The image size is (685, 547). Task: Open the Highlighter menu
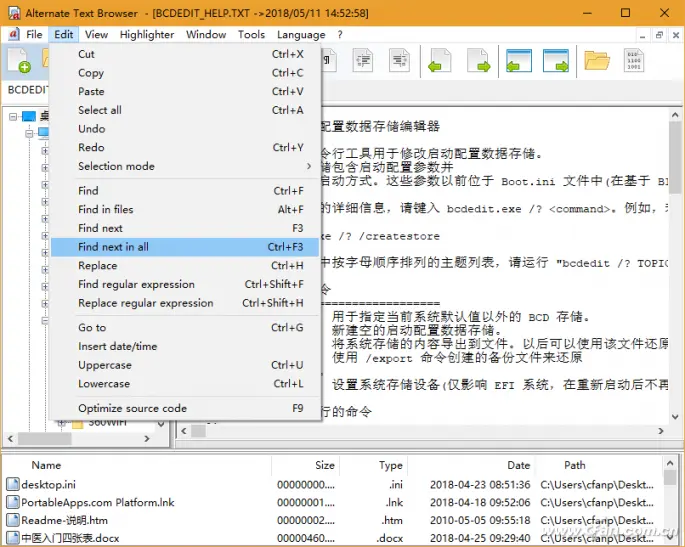(x=147, y=34)
